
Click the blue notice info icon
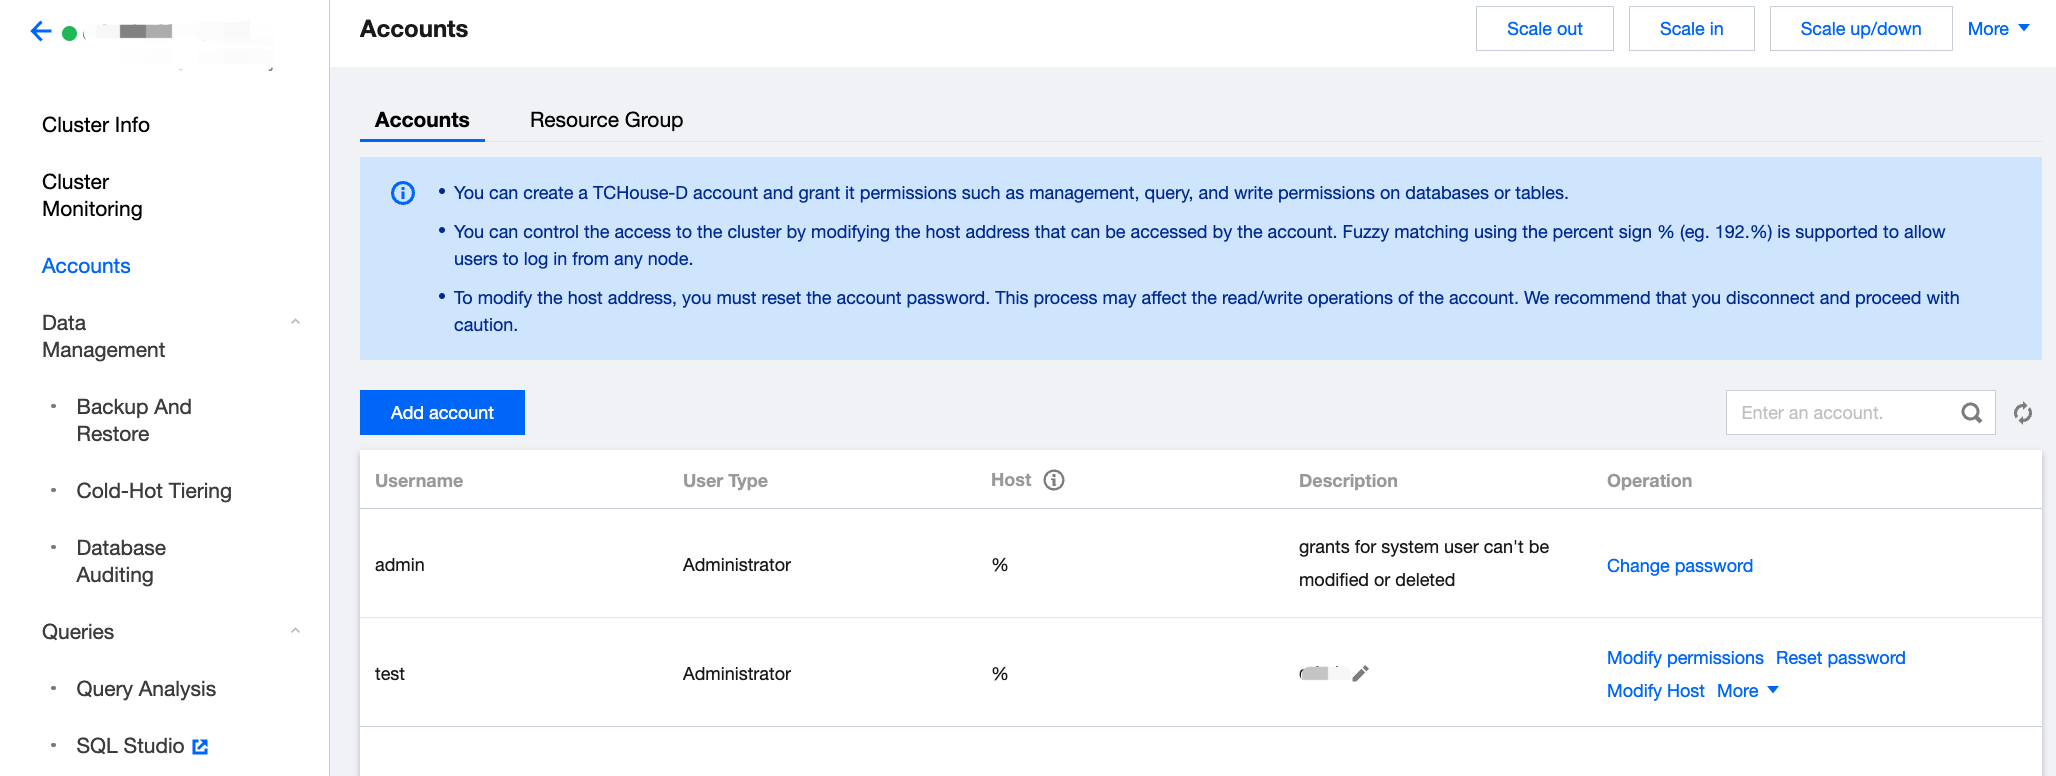pos(403,193)
